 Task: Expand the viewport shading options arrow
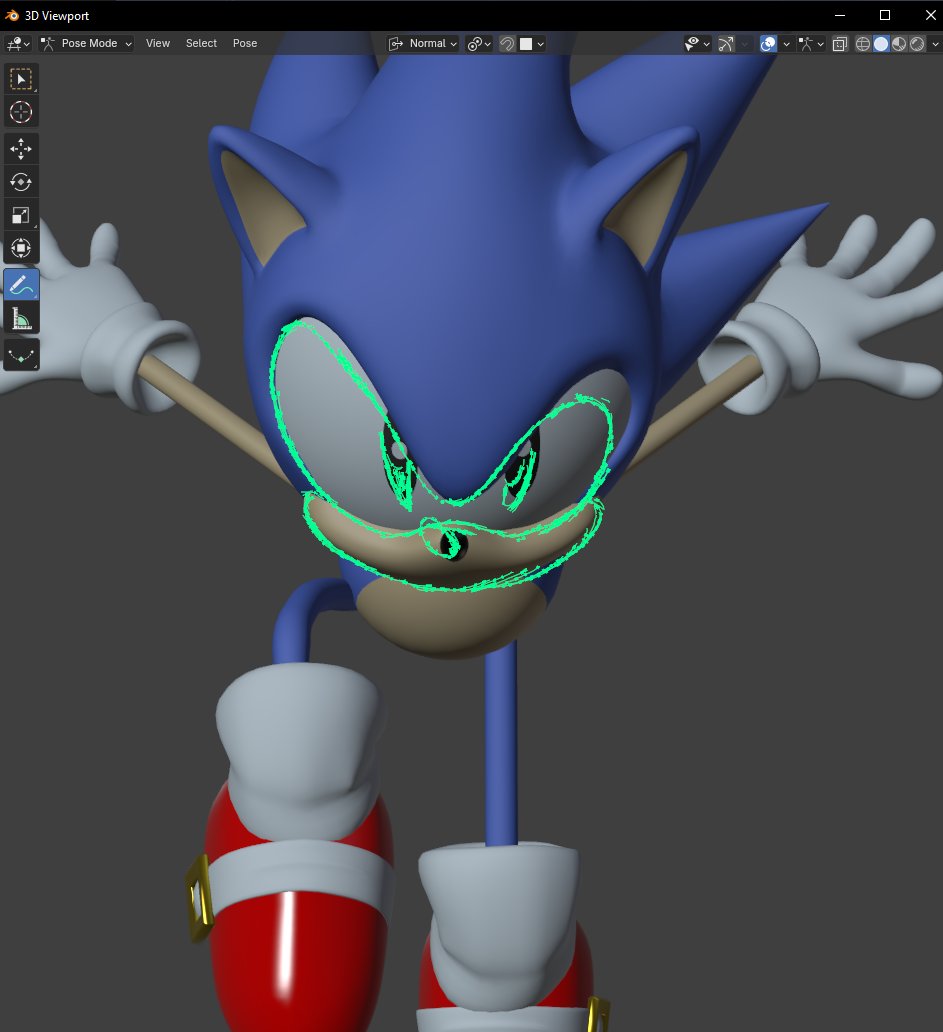[x=935, y=44]
